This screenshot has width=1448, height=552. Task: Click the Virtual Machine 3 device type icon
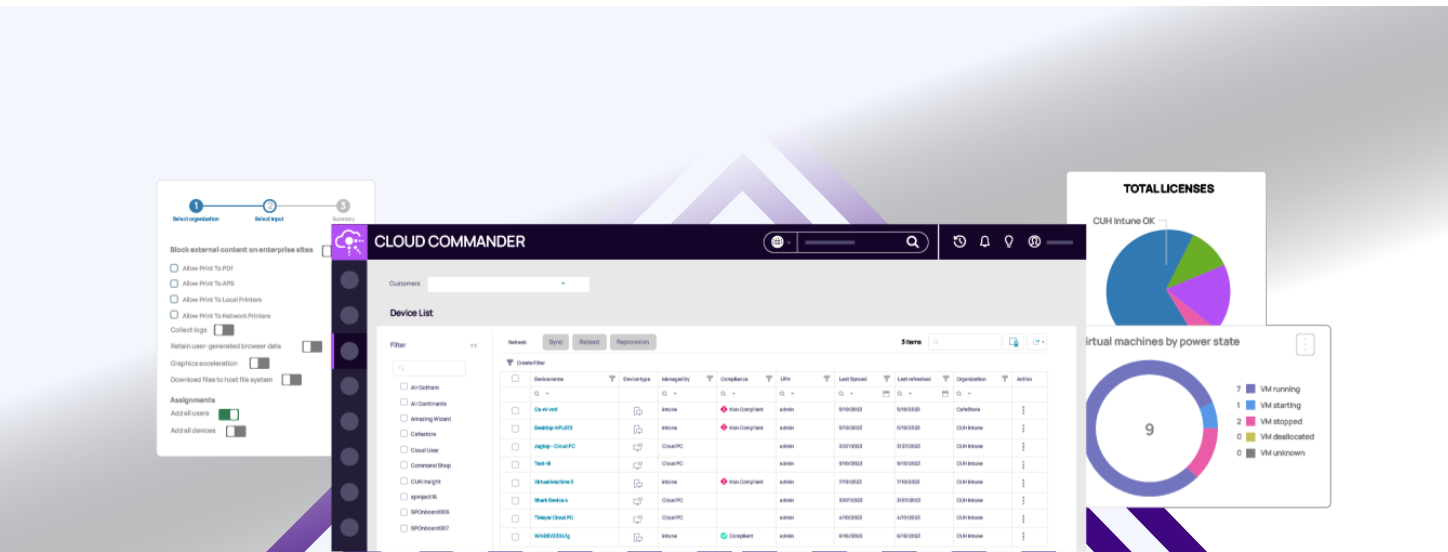[x=637, y=482]
